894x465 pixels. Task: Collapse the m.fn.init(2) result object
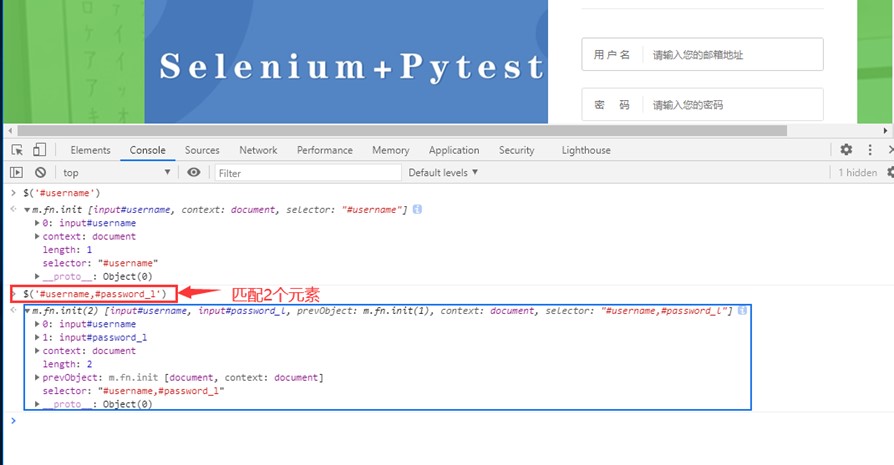pos(27,311)
